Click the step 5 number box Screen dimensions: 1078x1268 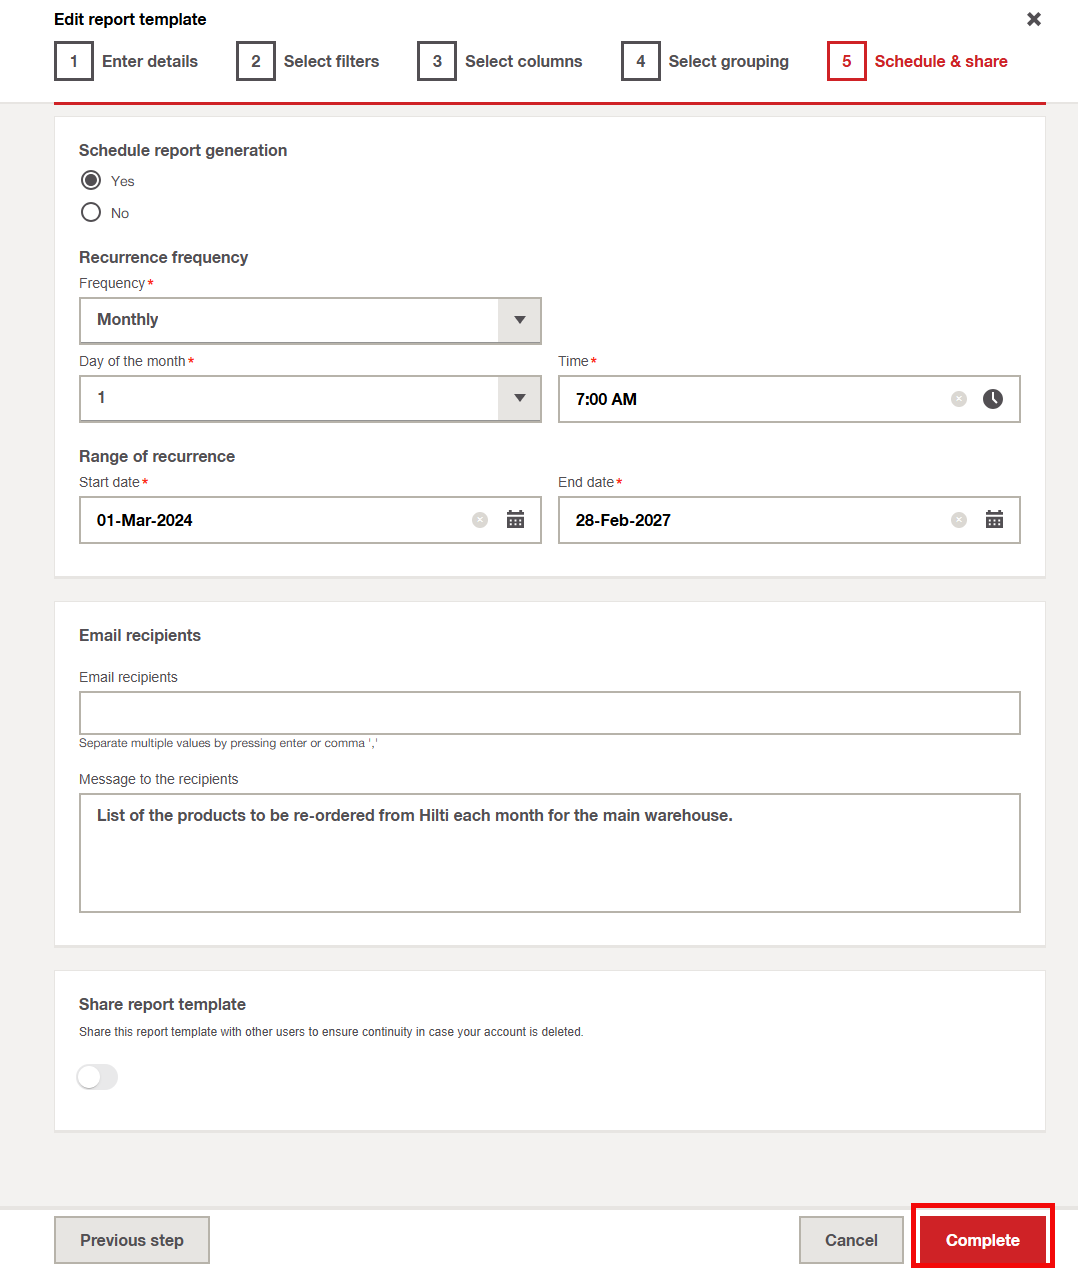click(846, 61)
